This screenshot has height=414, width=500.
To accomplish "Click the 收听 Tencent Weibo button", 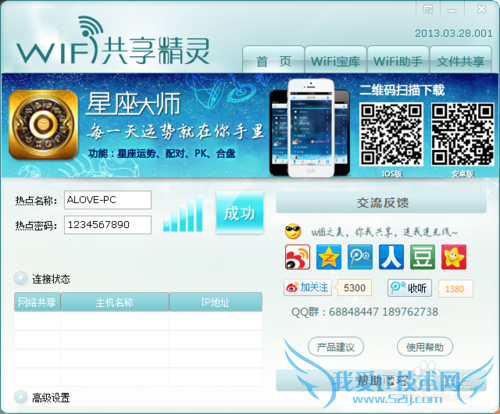I will [x=410, y=288].
